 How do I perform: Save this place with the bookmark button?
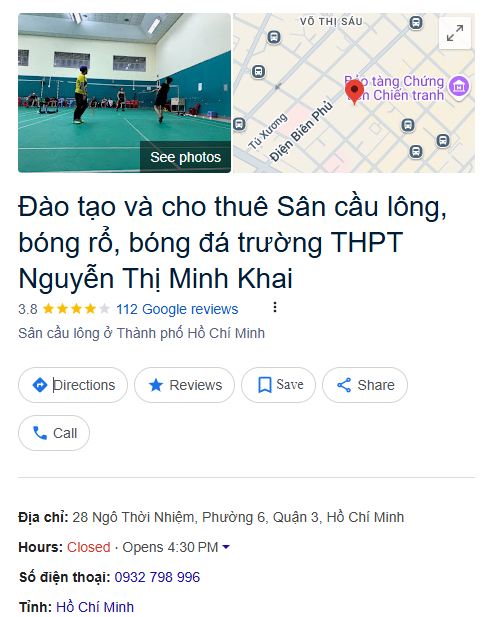click(x=278, y=385)
